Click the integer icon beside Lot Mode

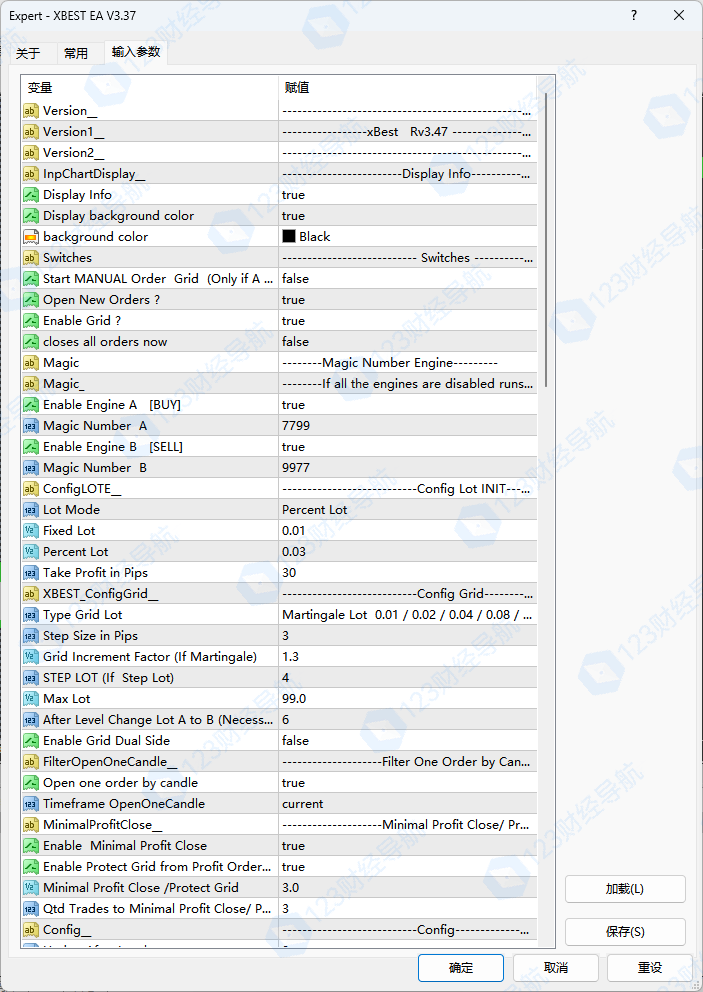tap(30, 510)
